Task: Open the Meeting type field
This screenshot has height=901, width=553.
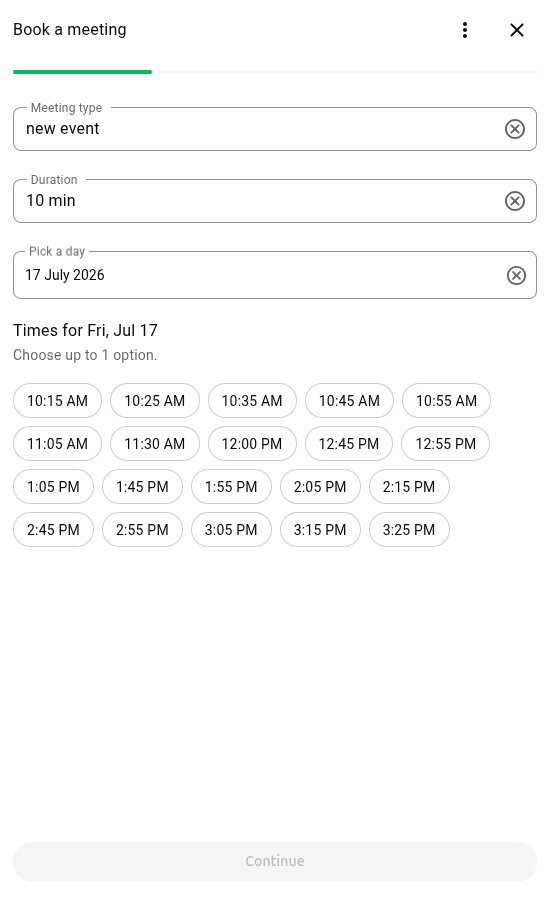Action: pos(275,129)
